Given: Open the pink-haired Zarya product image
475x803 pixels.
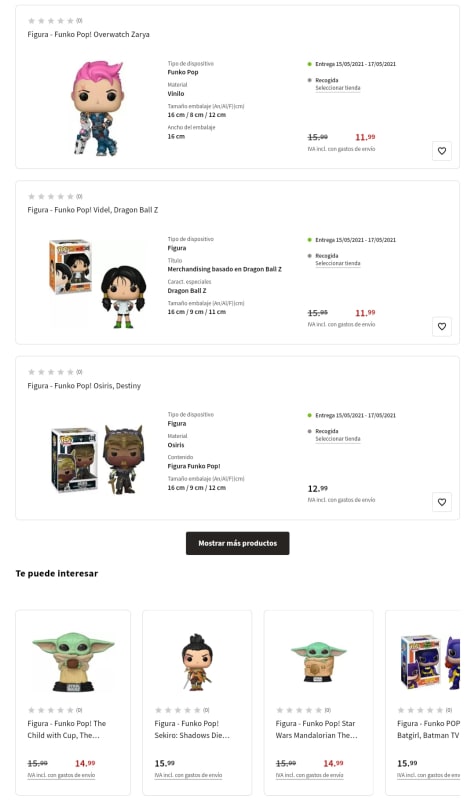Looking at the screenshot, I should tap(97, 108).
